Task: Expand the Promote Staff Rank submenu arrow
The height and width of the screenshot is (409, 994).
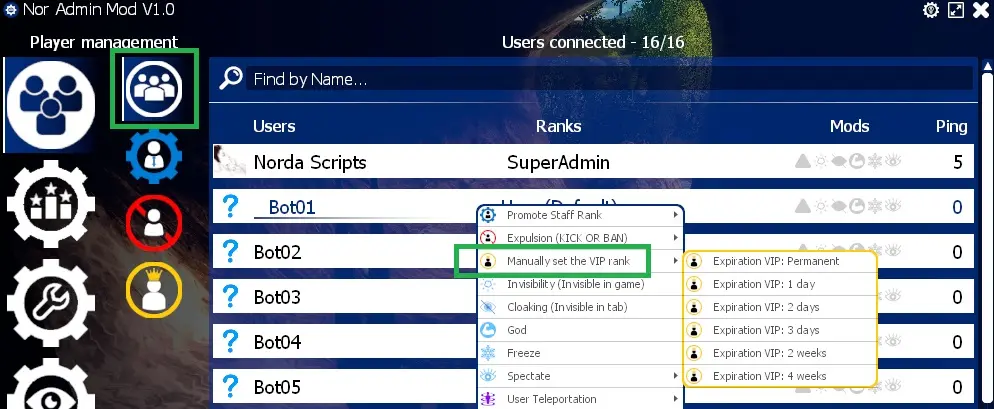Action: pyautogui.click(x=676, y=215)
